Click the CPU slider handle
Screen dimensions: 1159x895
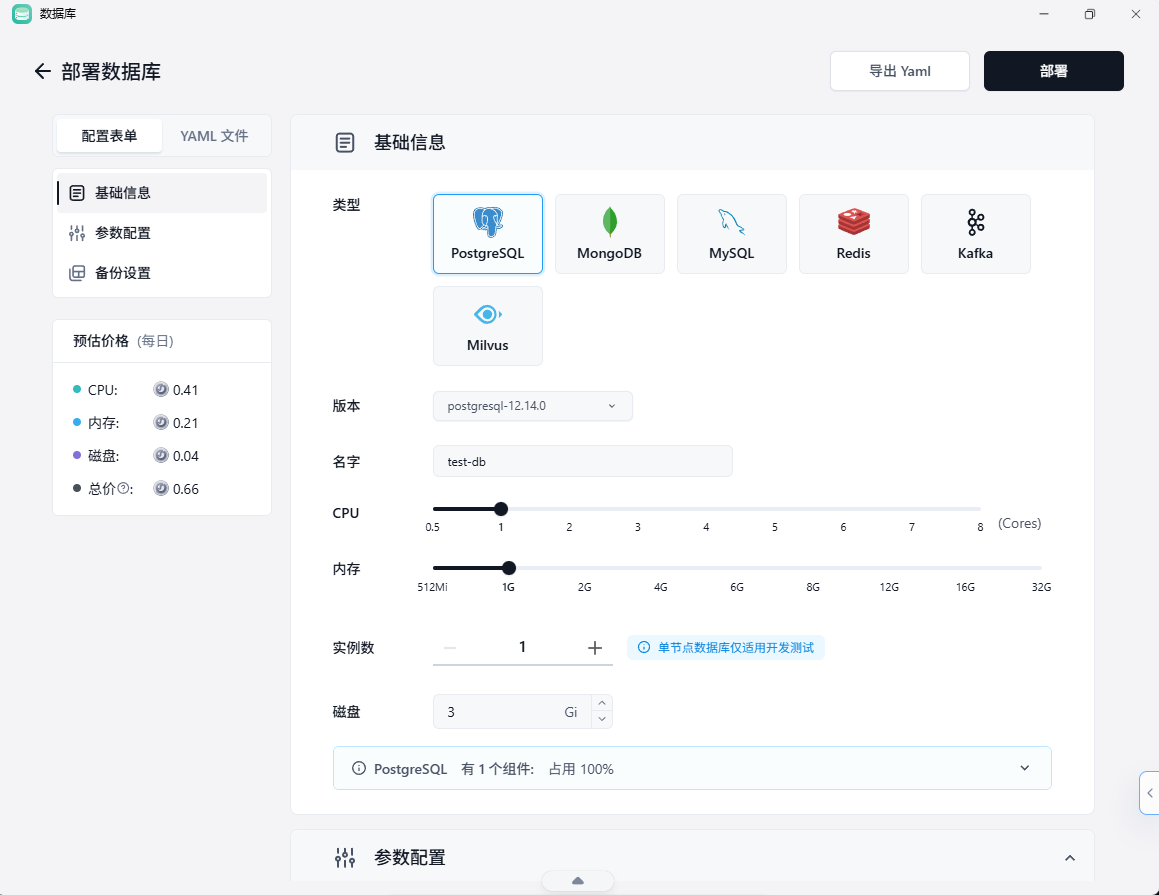pyautogui.click(x=500, y=508)
